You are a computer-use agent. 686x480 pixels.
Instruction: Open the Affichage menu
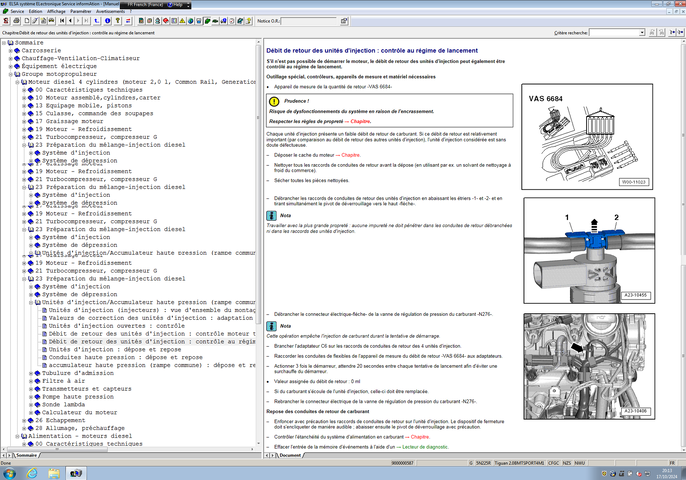click(56, 11)
